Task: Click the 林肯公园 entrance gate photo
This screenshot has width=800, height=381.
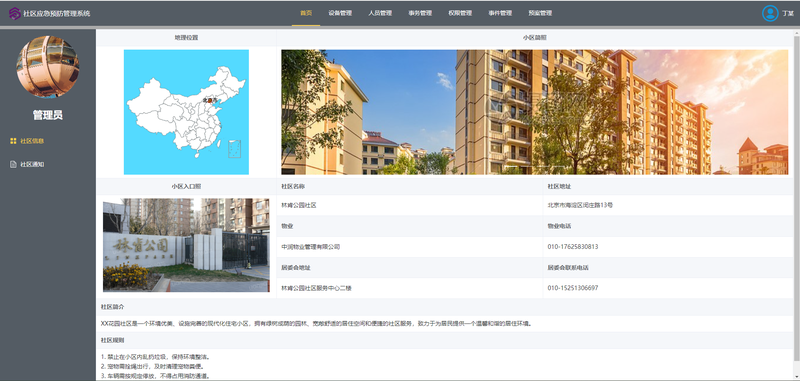Action: [x=186, y=245]
